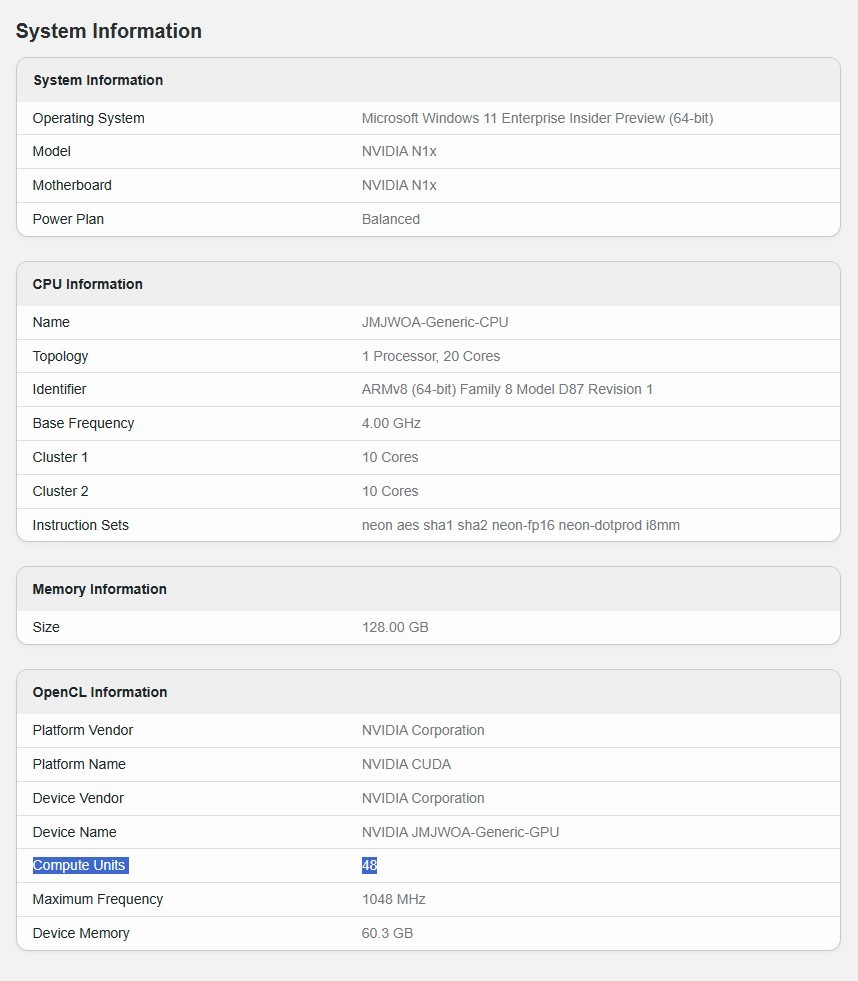
Task: Select 'JMJWOA-Generic-CPU' value
Action: point(435,322)
